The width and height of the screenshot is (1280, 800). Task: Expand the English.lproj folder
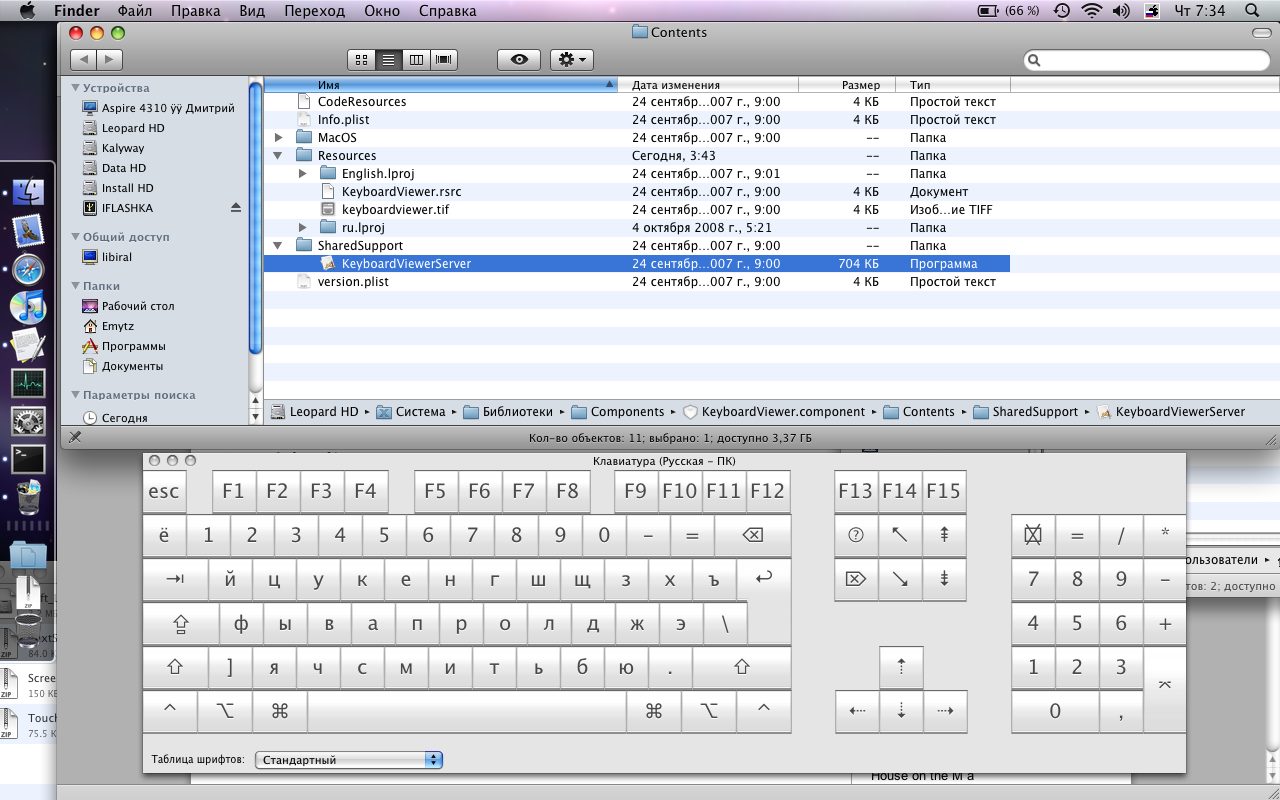coord(303,174)
